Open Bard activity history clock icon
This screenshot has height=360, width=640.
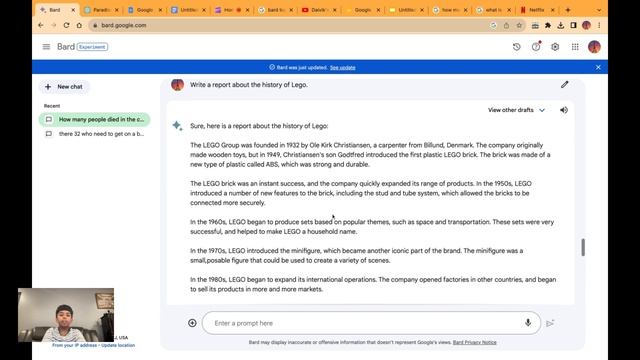(x=517, y=47)
